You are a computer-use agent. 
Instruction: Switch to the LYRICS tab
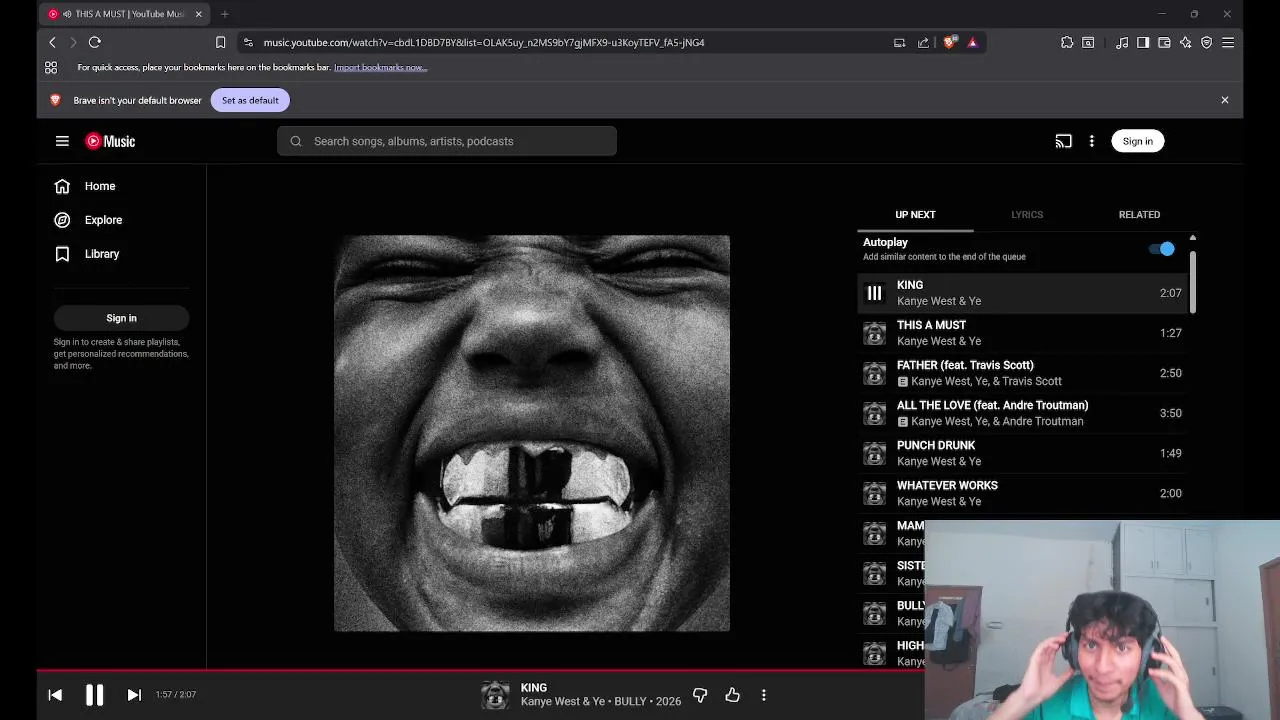(1027, 214)
